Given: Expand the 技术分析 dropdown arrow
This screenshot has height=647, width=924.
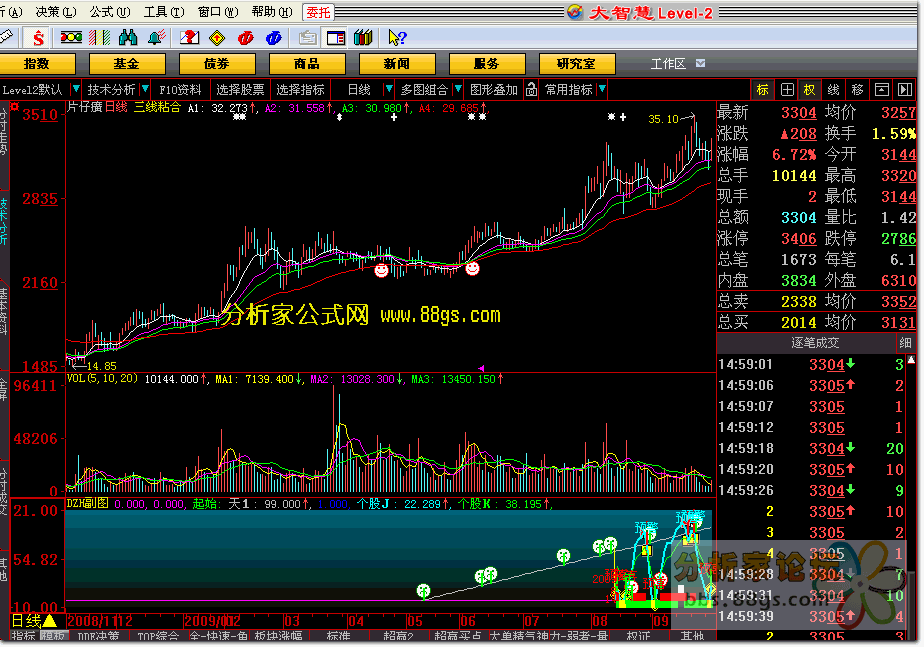Looking at the screenshot, I should (x=145, y=89).
